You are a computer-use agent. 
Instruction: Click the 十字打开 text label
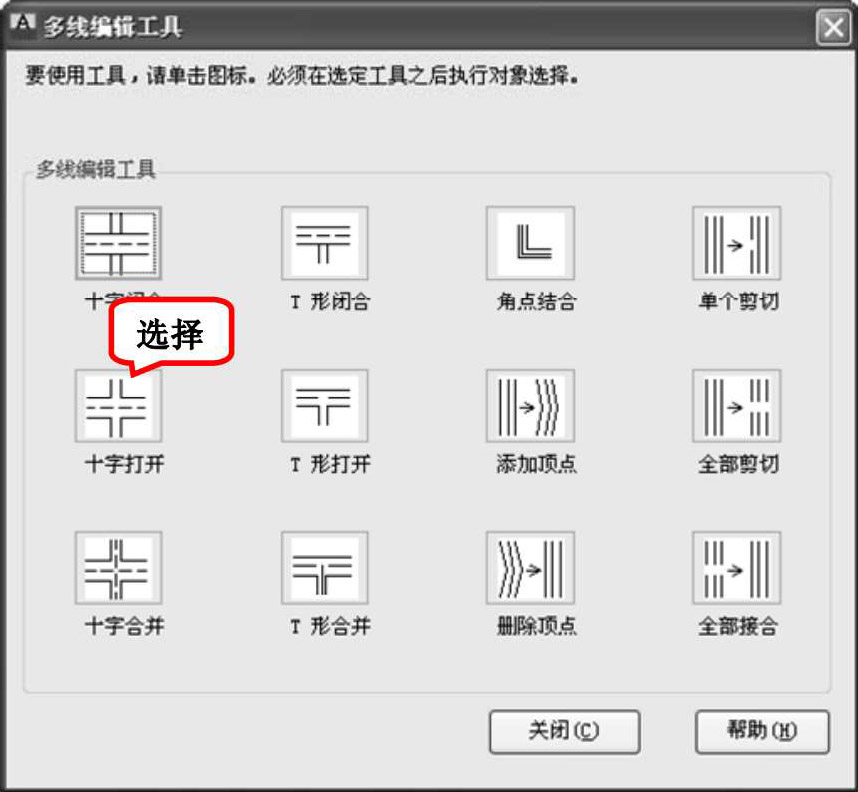pyautogui.click(x=125, y=464)
